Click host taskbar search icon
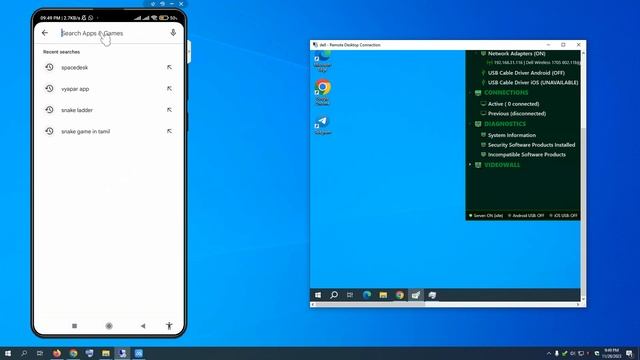 (x=24, y=353)
